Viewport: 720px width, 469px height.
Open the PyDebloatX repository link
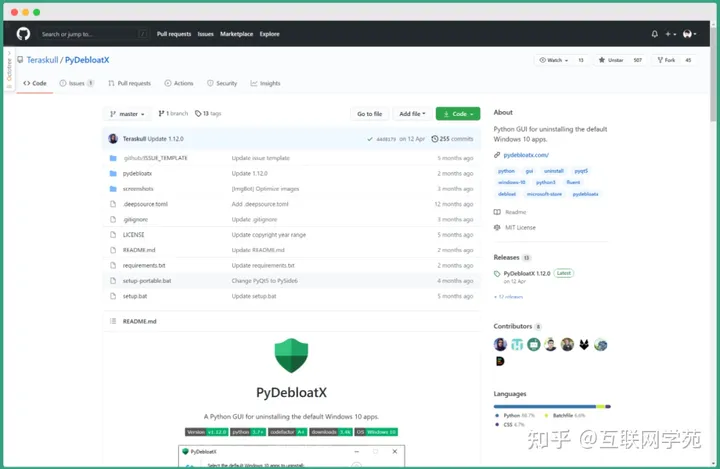coord(87,60)
